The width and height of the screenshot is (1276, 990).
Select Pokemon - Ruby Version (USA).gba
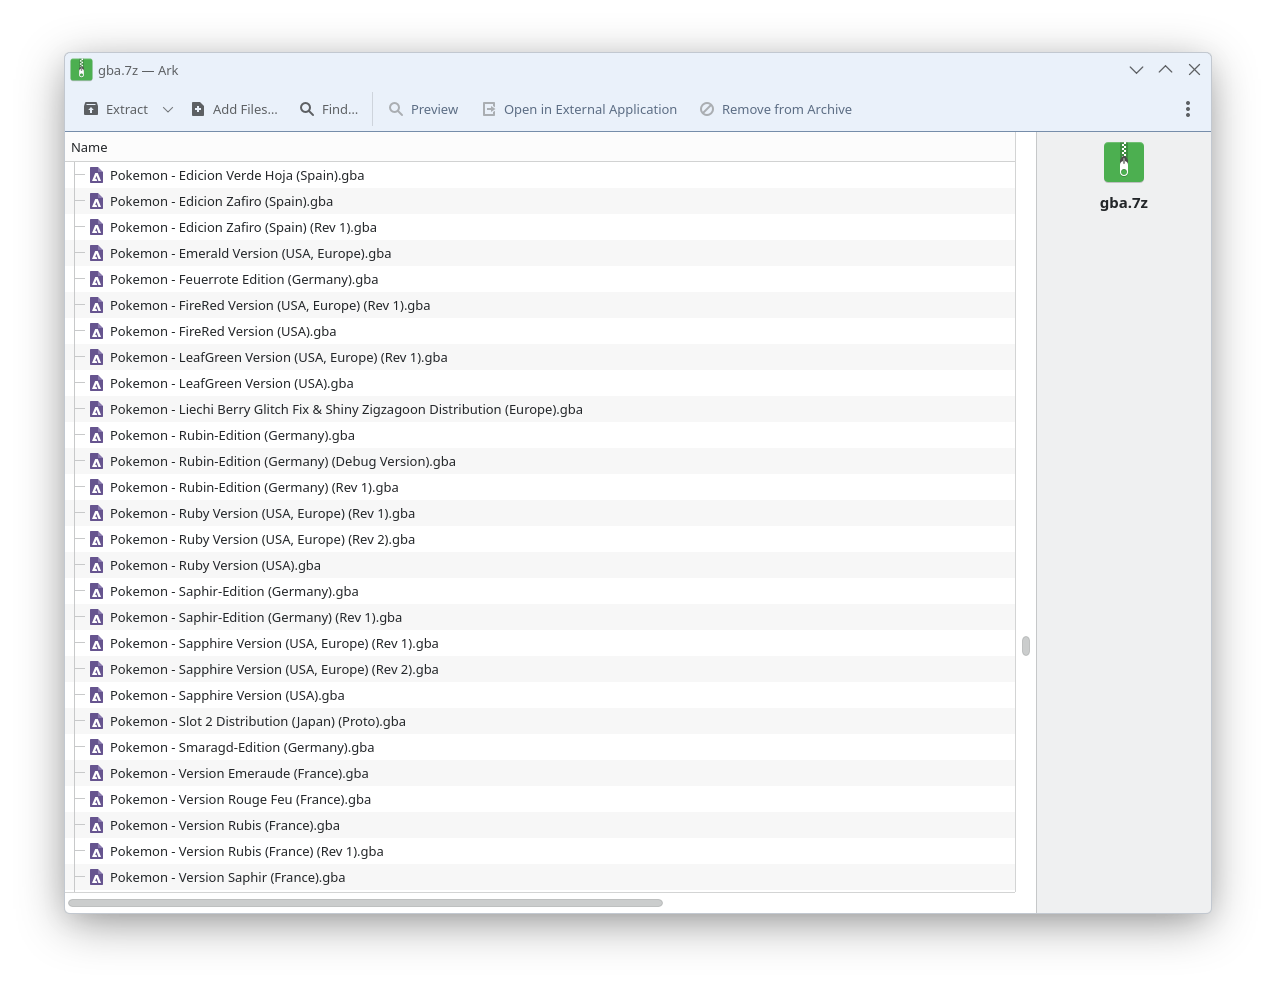click(540, 565)
